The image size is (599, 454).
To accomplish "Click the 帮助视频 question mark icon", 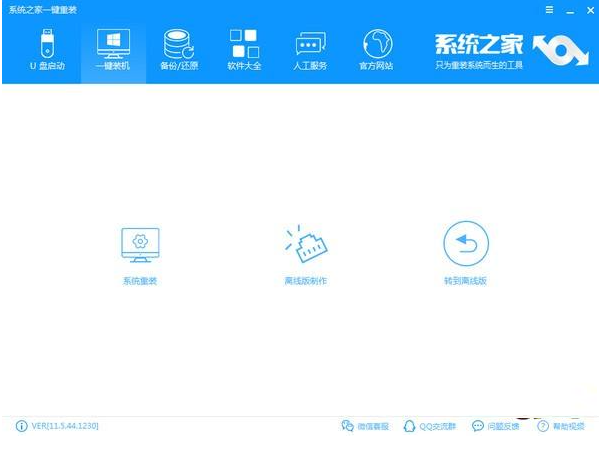I will pyautogui.click(x=543, y=426).
